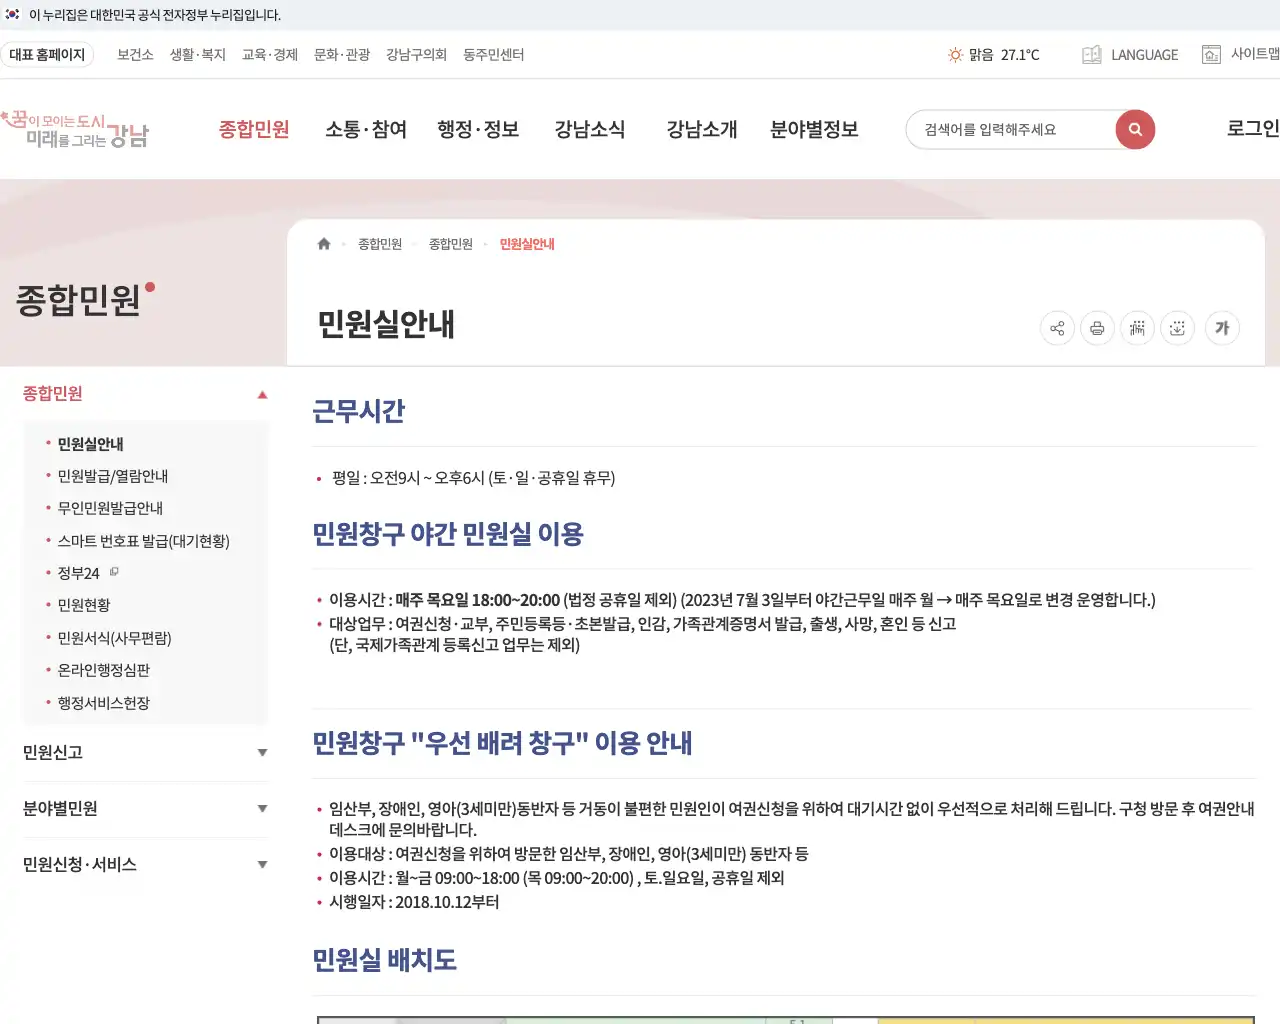The image size is (1280, 1024).
Task: Open the 소통·참여 main menu
Action: (366, 129)
